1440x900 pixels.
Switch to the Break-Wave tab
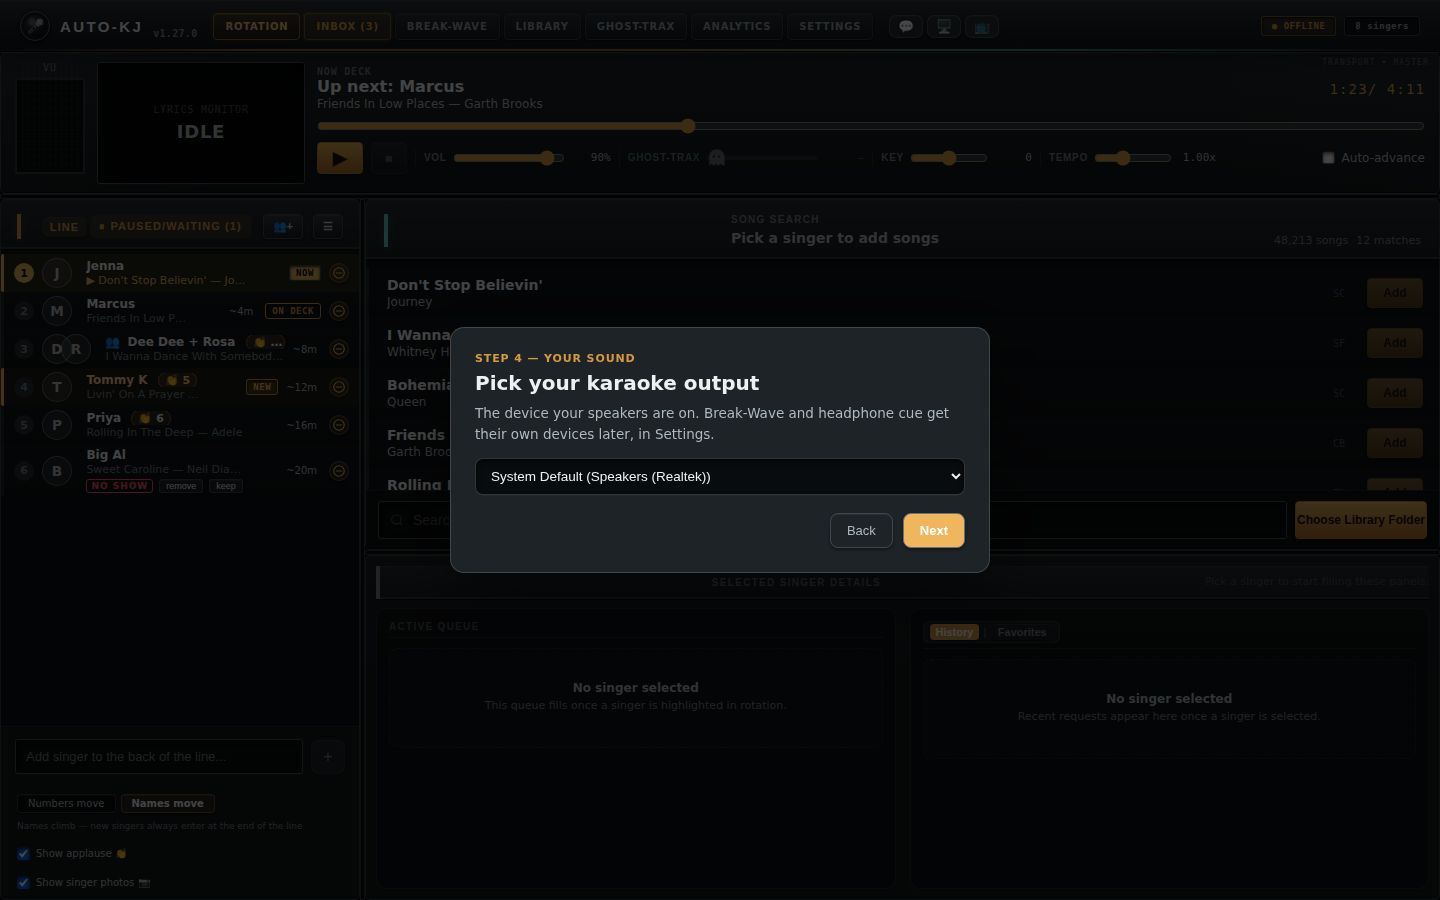(x=447, y=26)
